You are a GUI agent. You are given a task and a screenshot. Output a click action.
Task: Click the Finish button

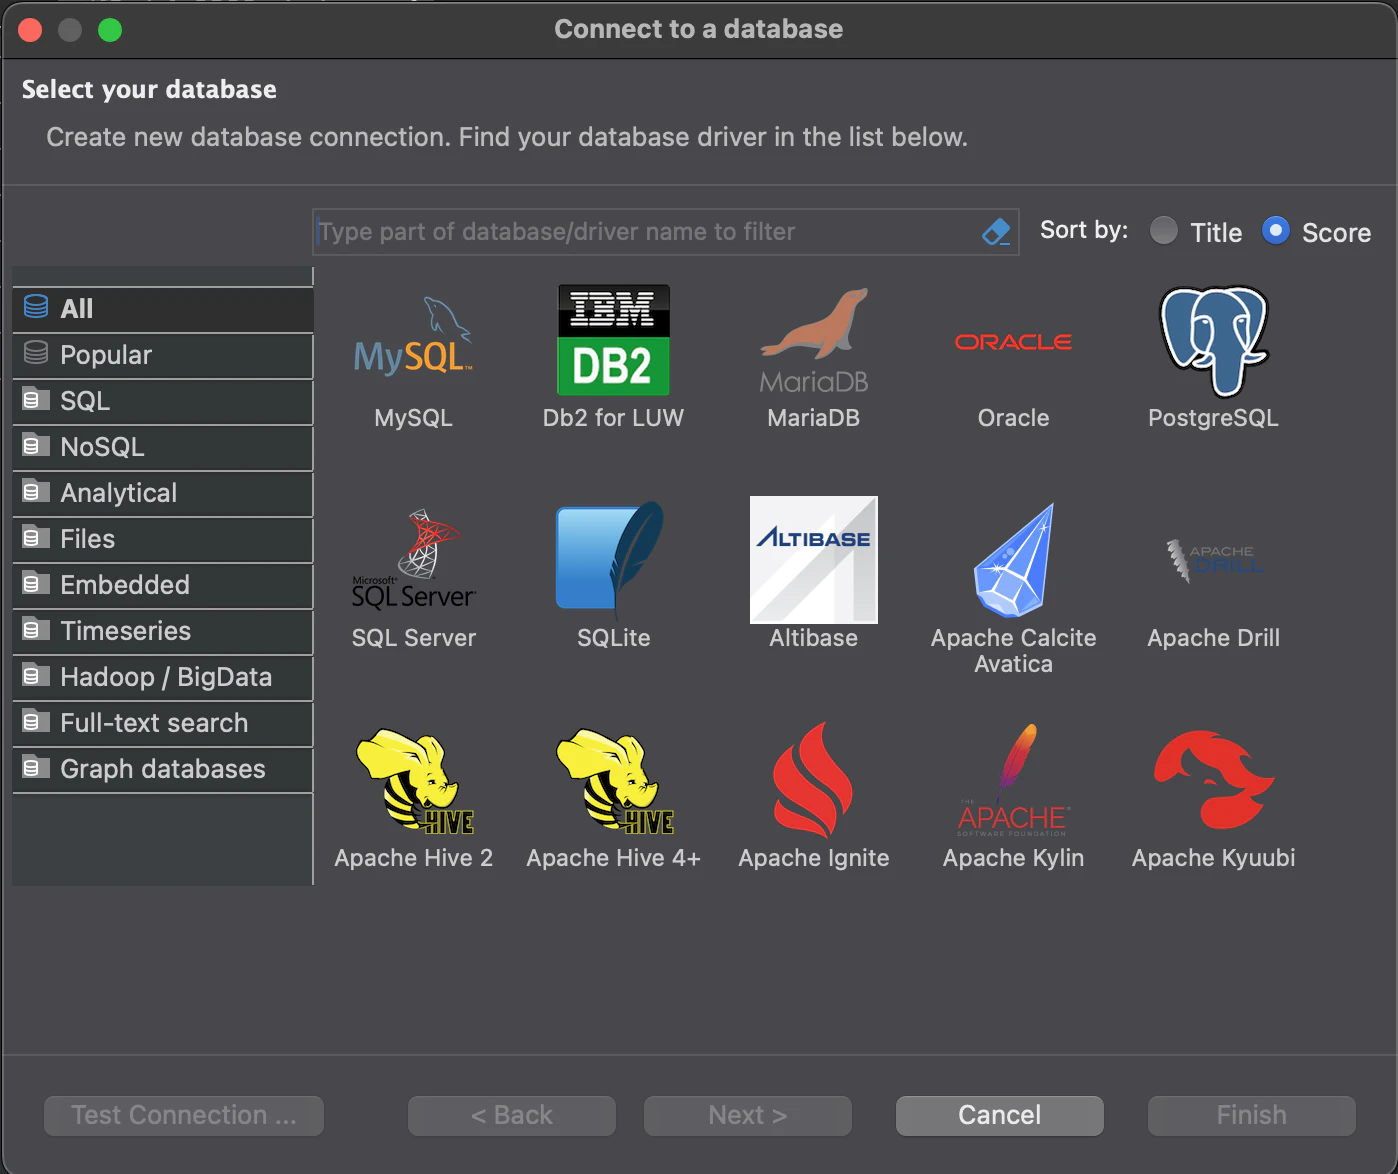[1252, 1115]
